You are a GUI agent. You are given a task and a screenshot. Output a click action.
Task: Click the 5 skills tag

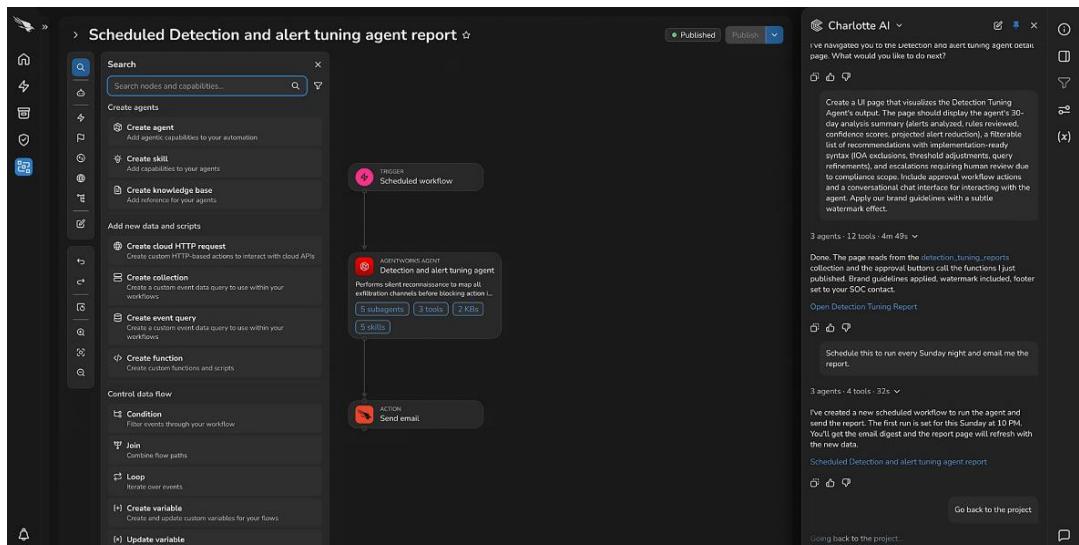[x=372, y=327]
